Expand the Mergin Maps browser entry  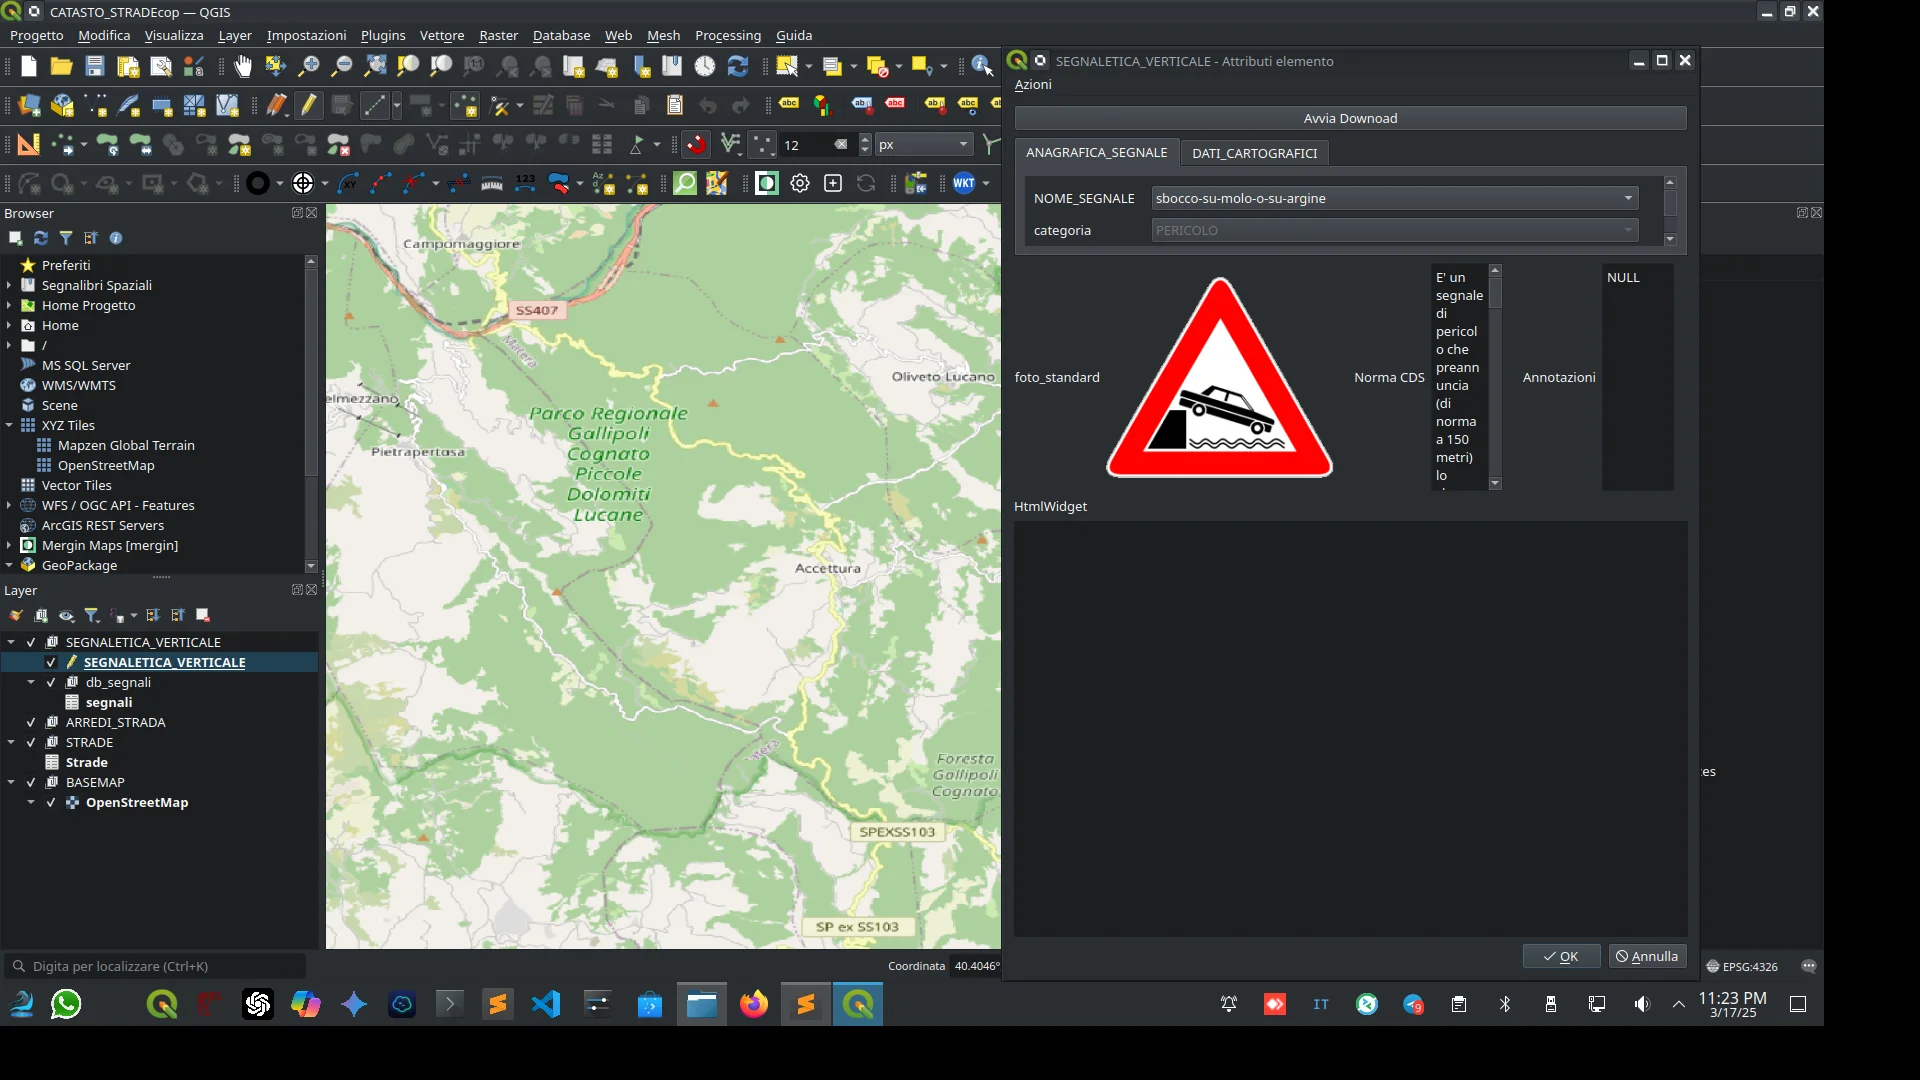(x=10, y=545)
